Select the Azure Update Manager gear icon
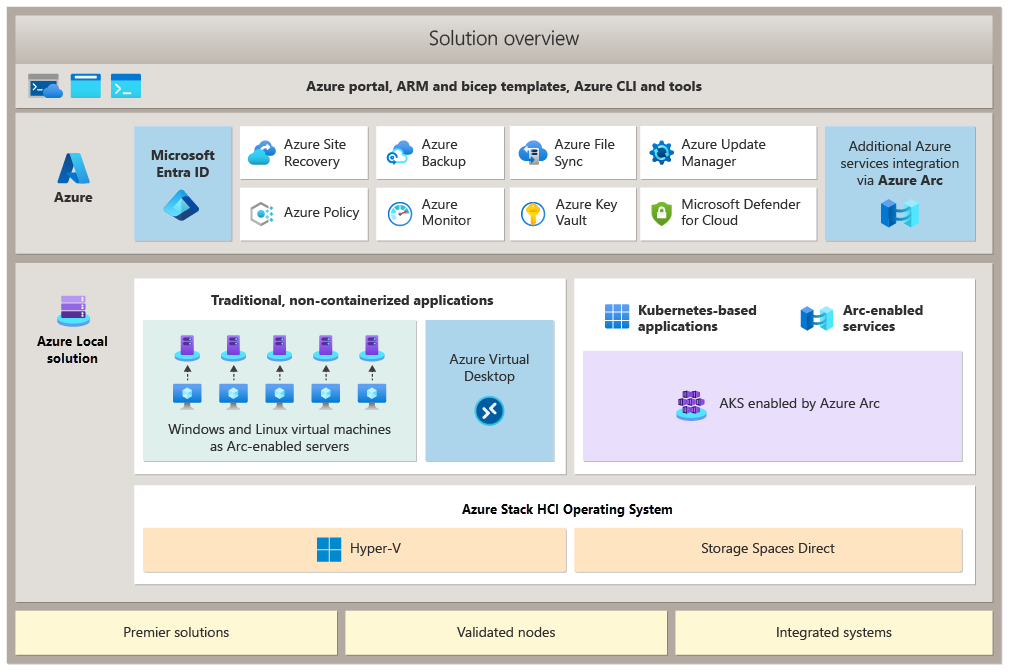Screen dimensions: 1009x672 pos(661,153)
